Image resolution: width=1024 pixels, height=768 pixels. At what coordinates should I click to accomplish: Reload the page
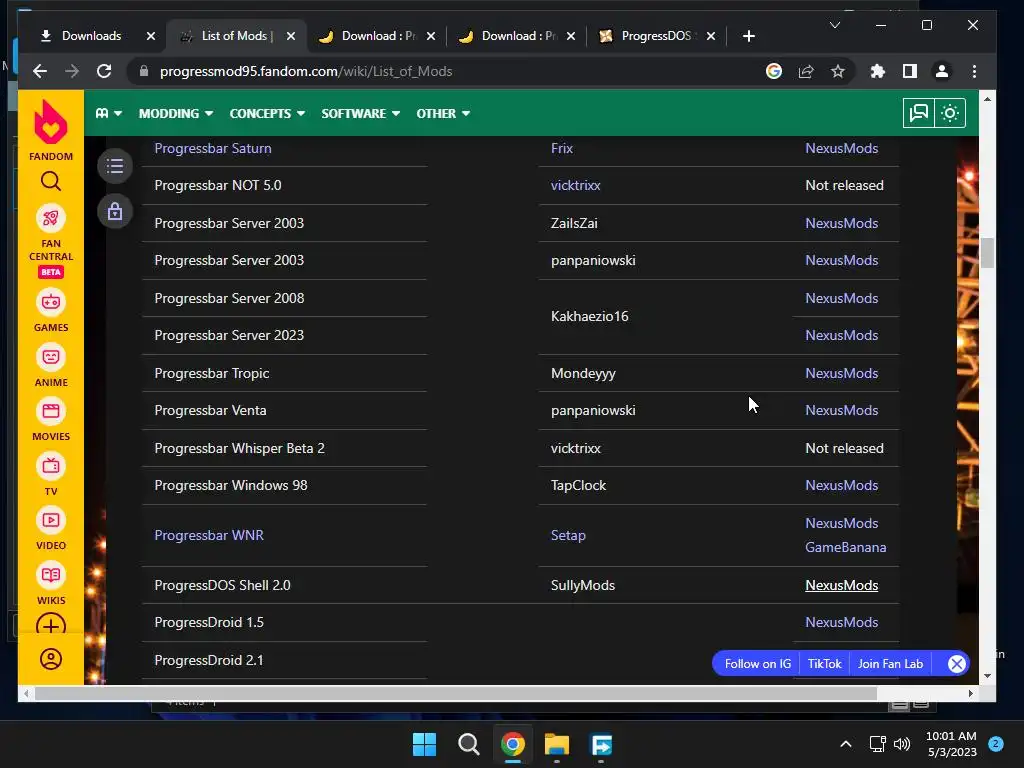coord(104,71)
